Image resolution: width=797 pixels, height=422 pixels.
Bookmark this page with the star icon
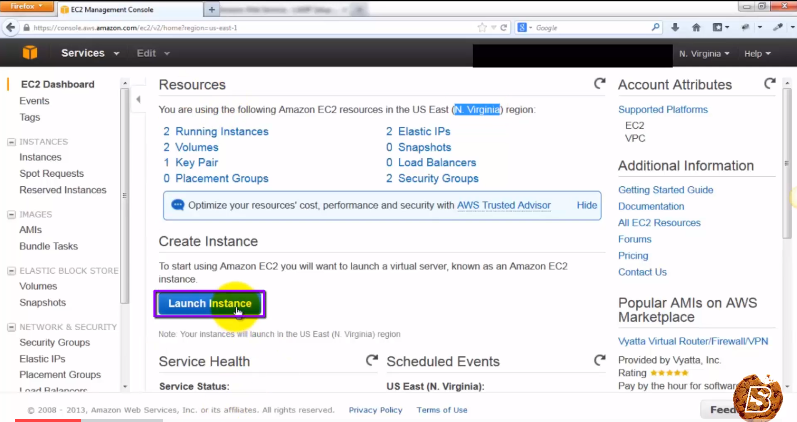(482, 28)
